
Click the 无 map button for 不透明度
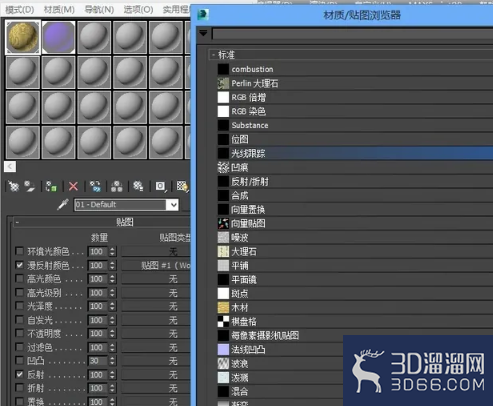156,334
